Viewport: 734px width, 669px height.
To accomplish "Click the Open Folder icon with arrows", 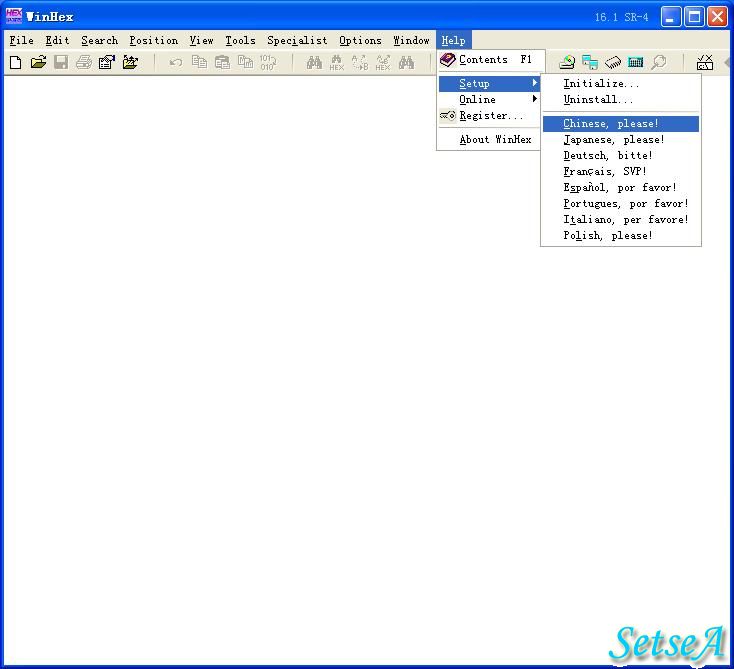I will [x=130, y=62].
